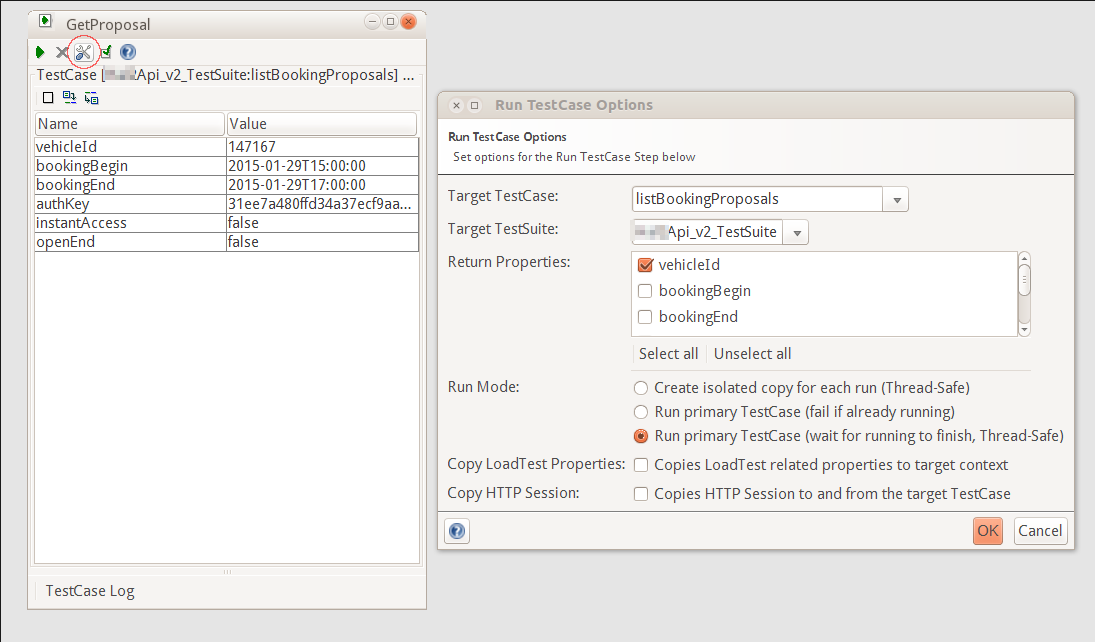Click the empty square icon above the properties table
The height and width of the screenshot is (642, 1095).
coord(48,97)
